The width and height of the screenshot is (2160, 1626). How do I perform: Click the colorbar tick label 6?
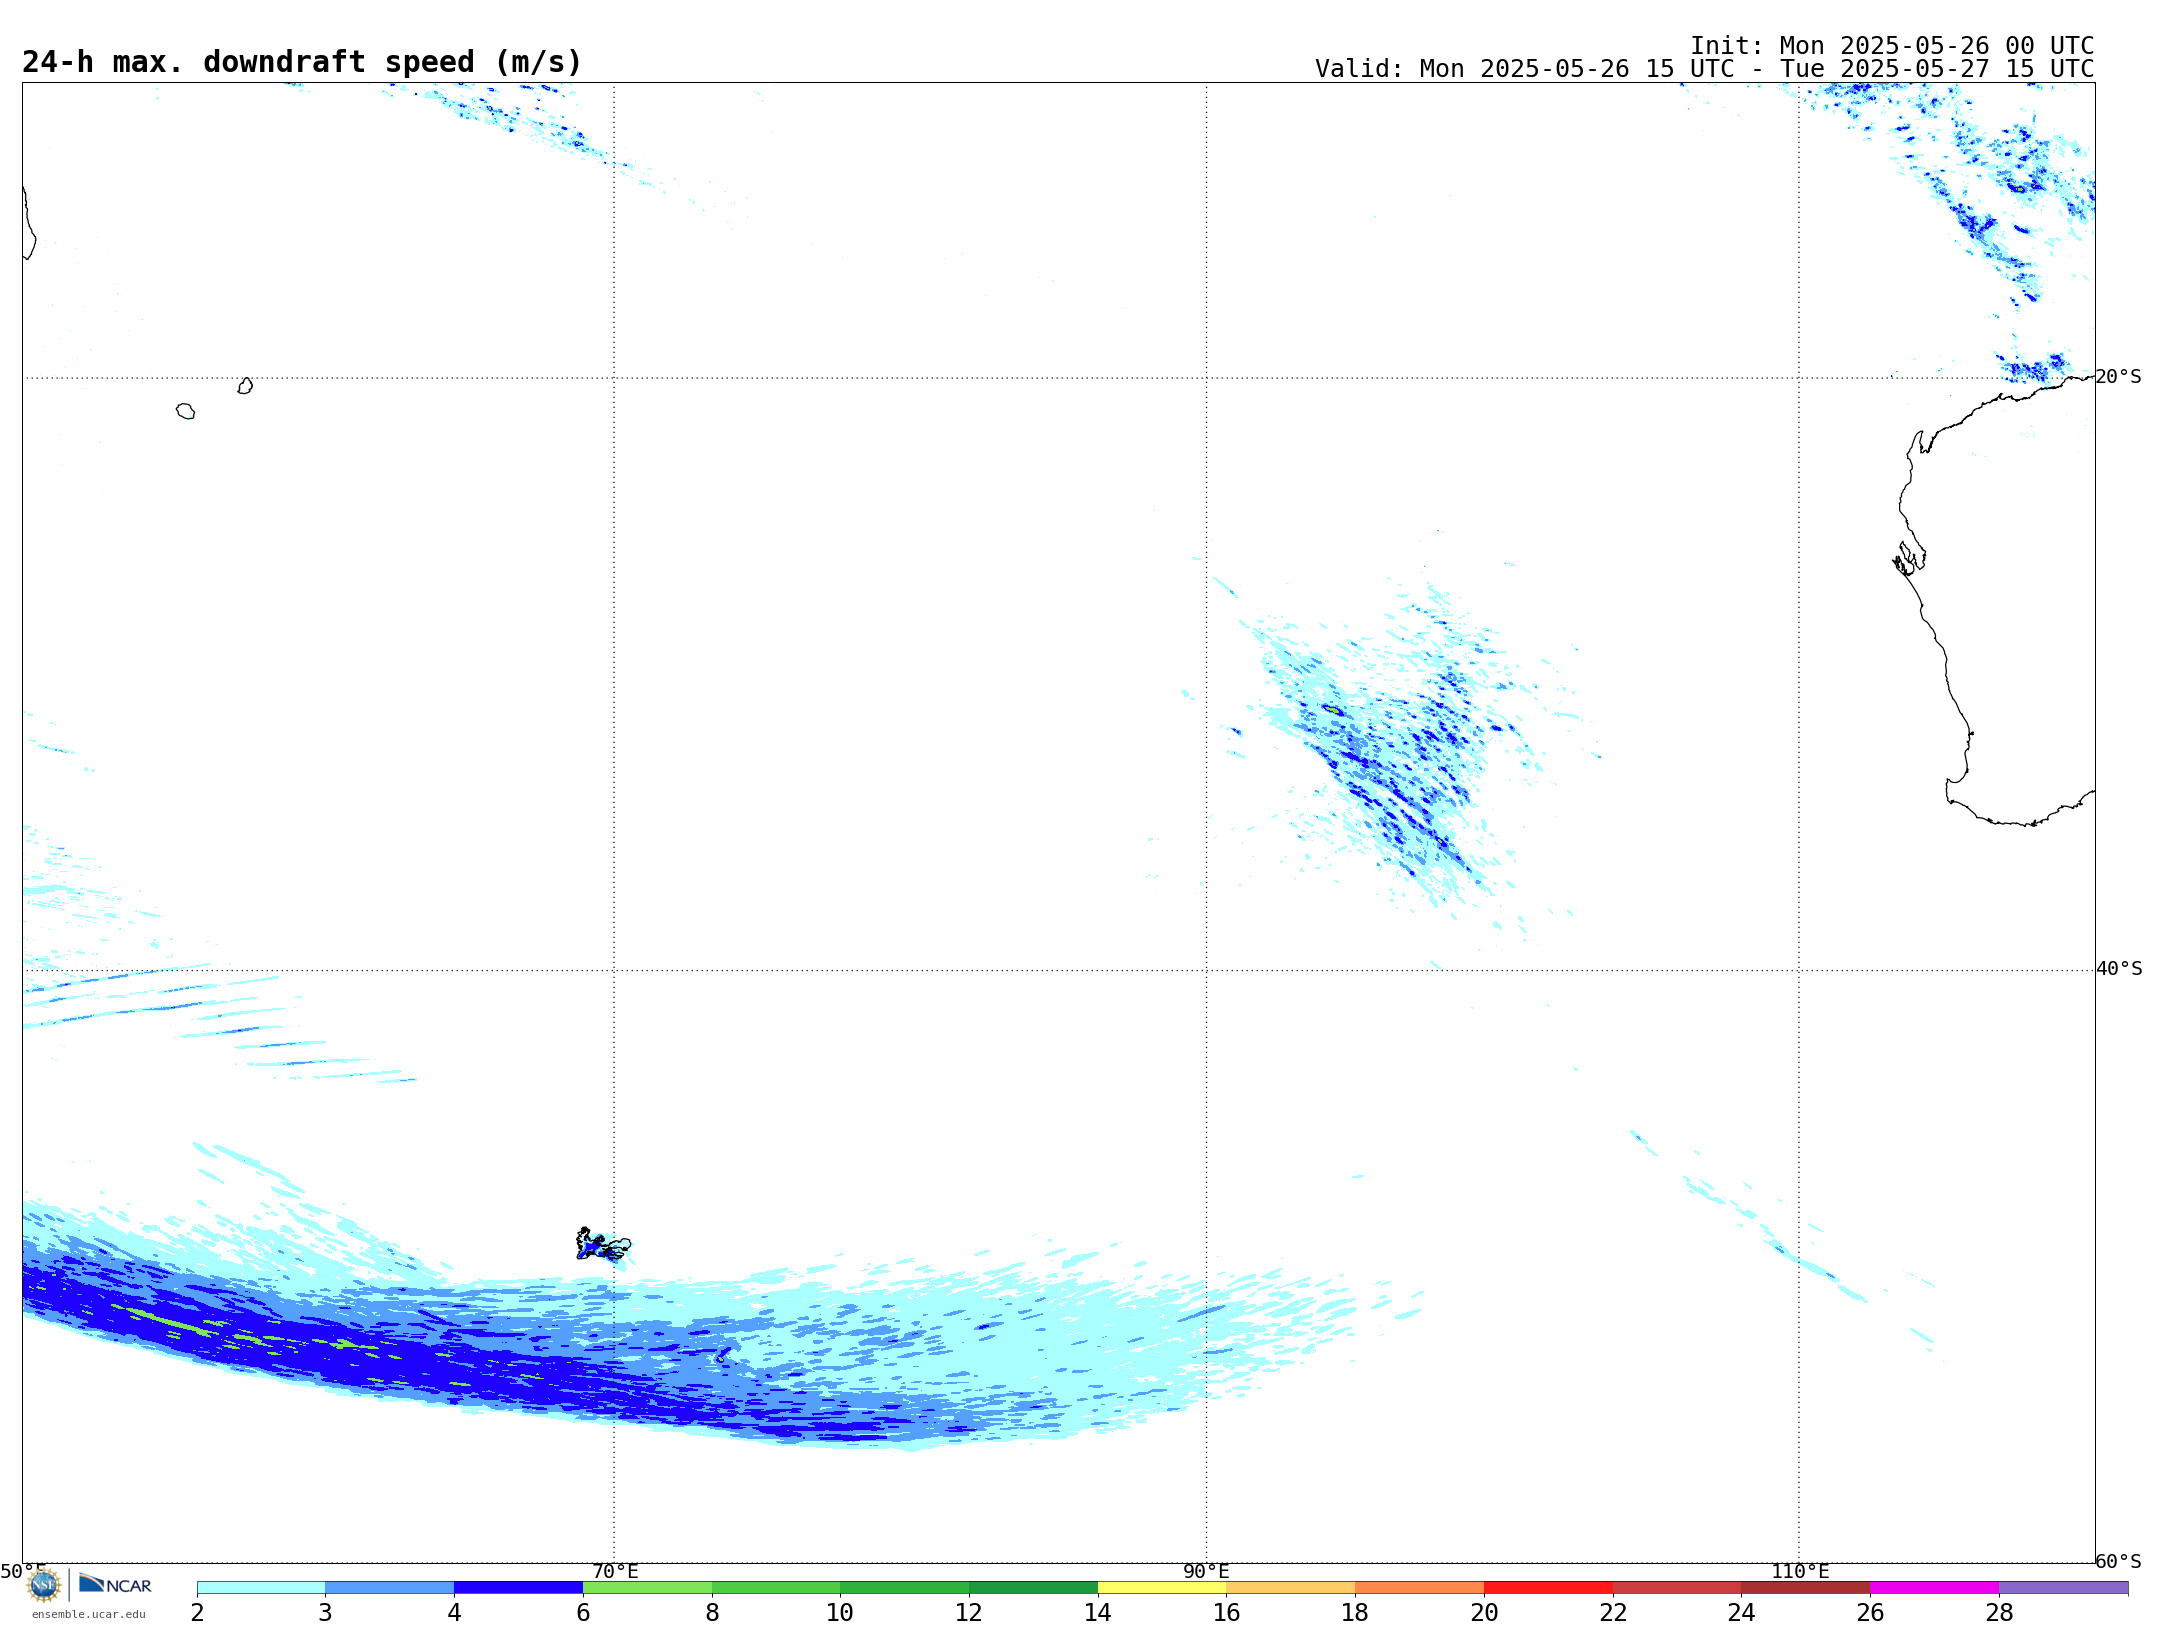(583, 1612)
